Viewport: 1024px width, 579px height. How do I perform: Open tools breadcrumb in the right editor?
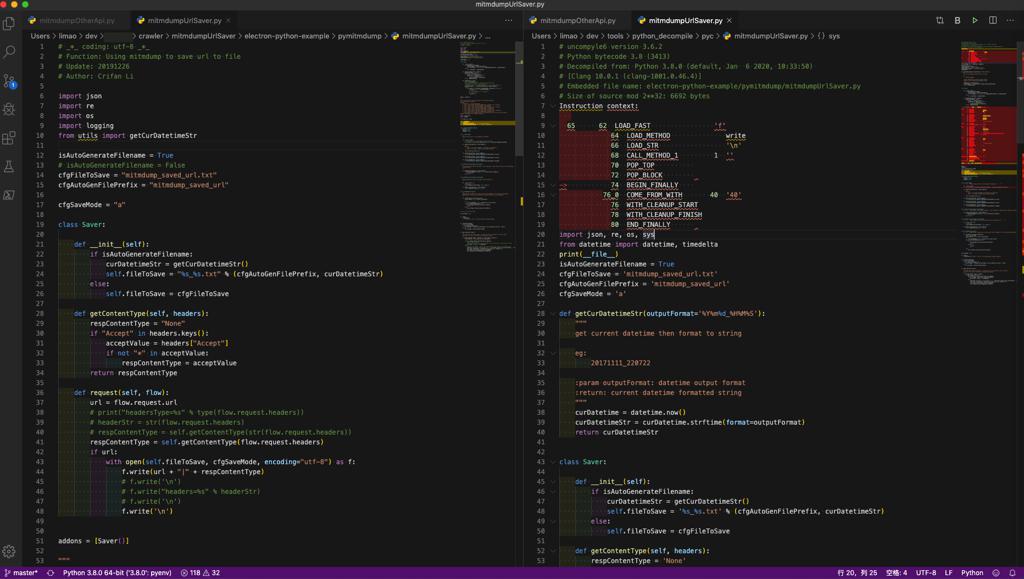(x=615, y=36)
